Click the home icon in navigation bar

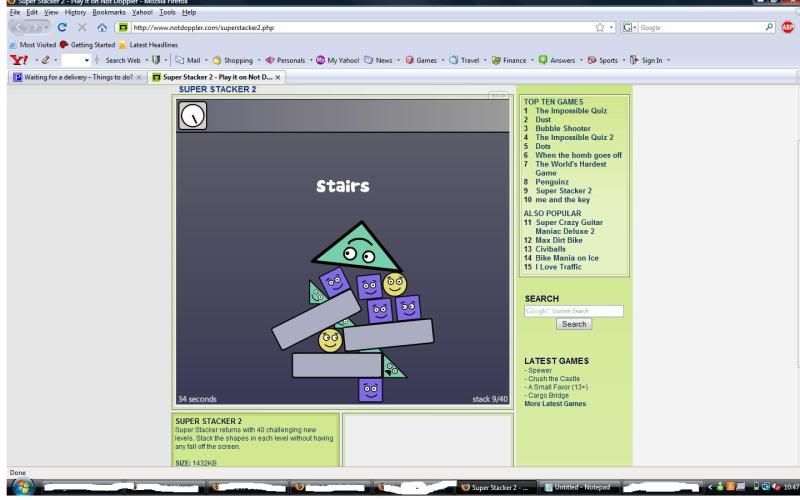pyautogui.click(x=101, y=27)
